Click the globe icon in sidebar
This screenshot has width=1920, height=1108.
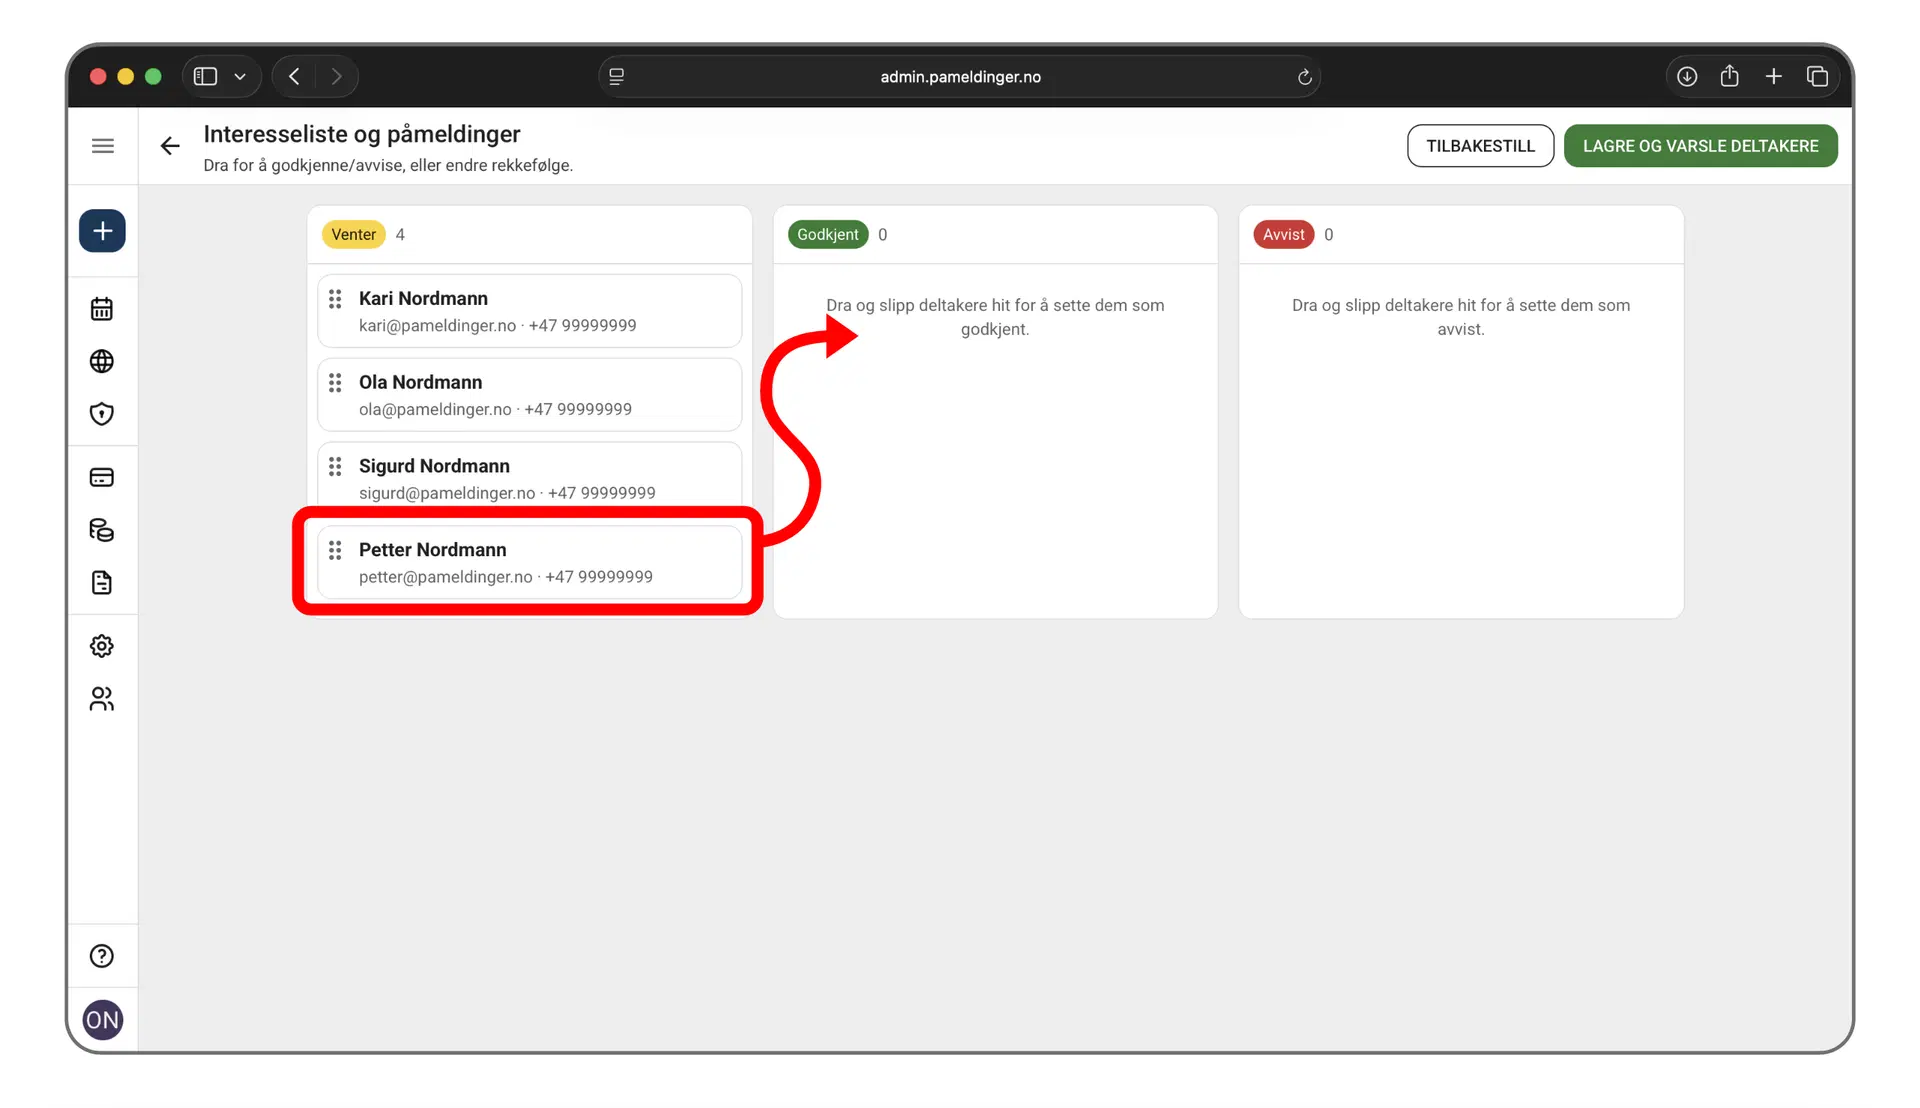coord(102,361)
